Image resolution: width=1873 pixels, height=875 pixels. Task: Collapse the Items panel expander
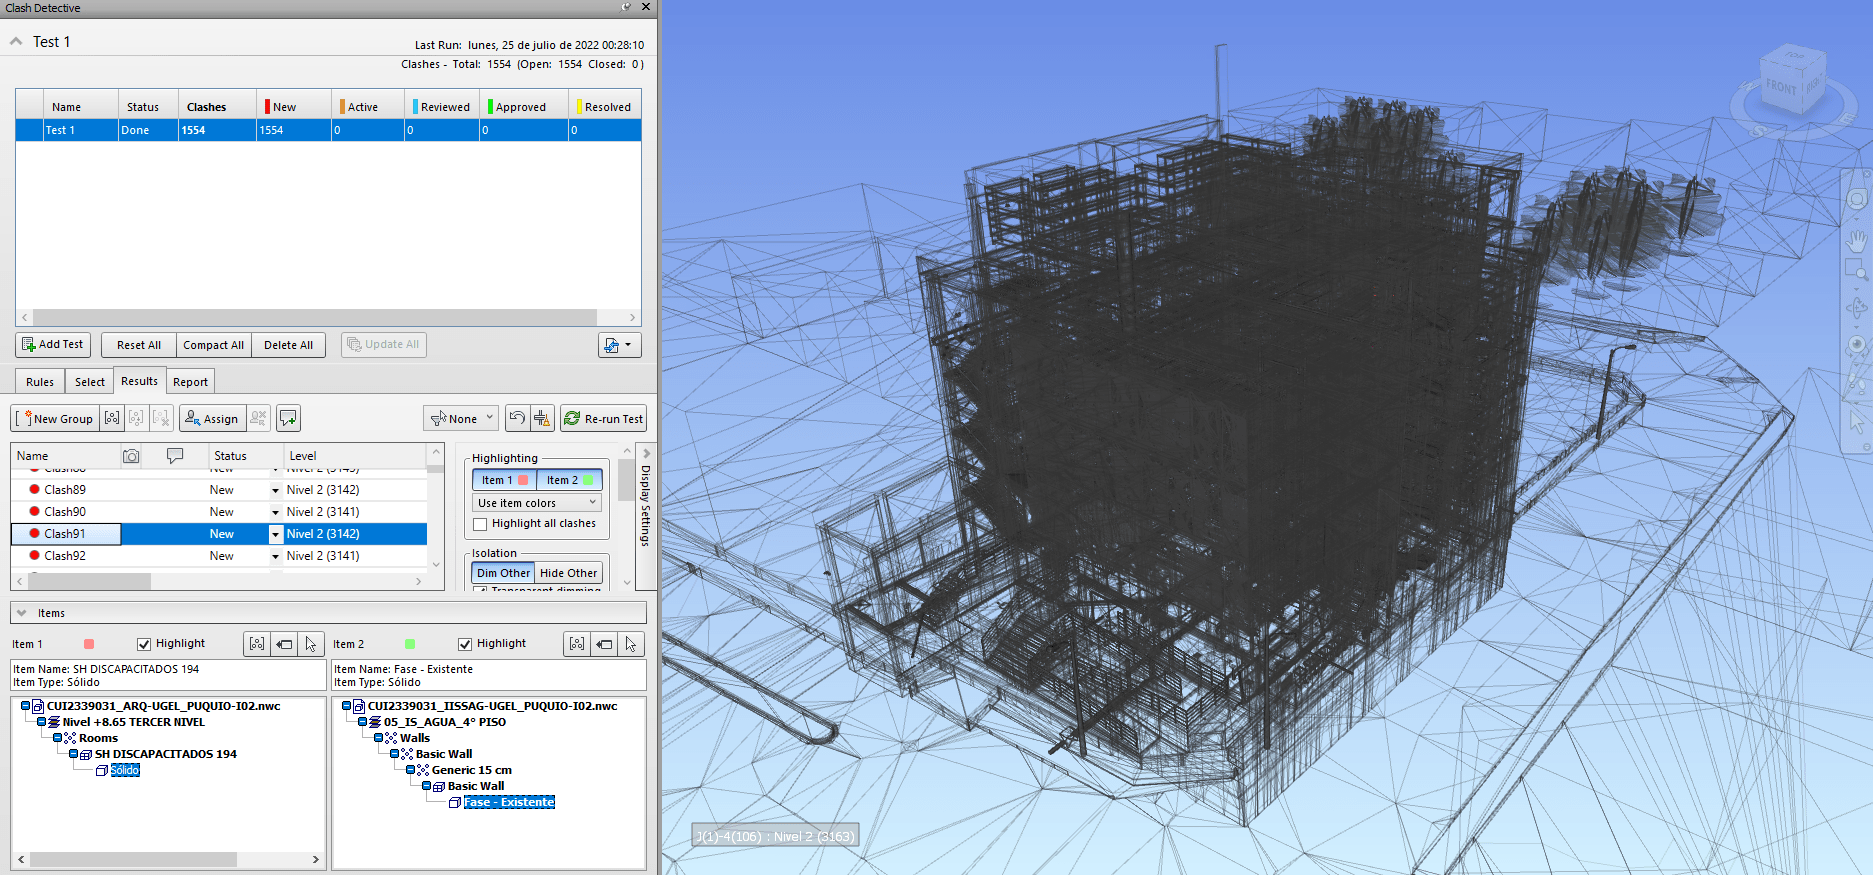click(22, 613)
